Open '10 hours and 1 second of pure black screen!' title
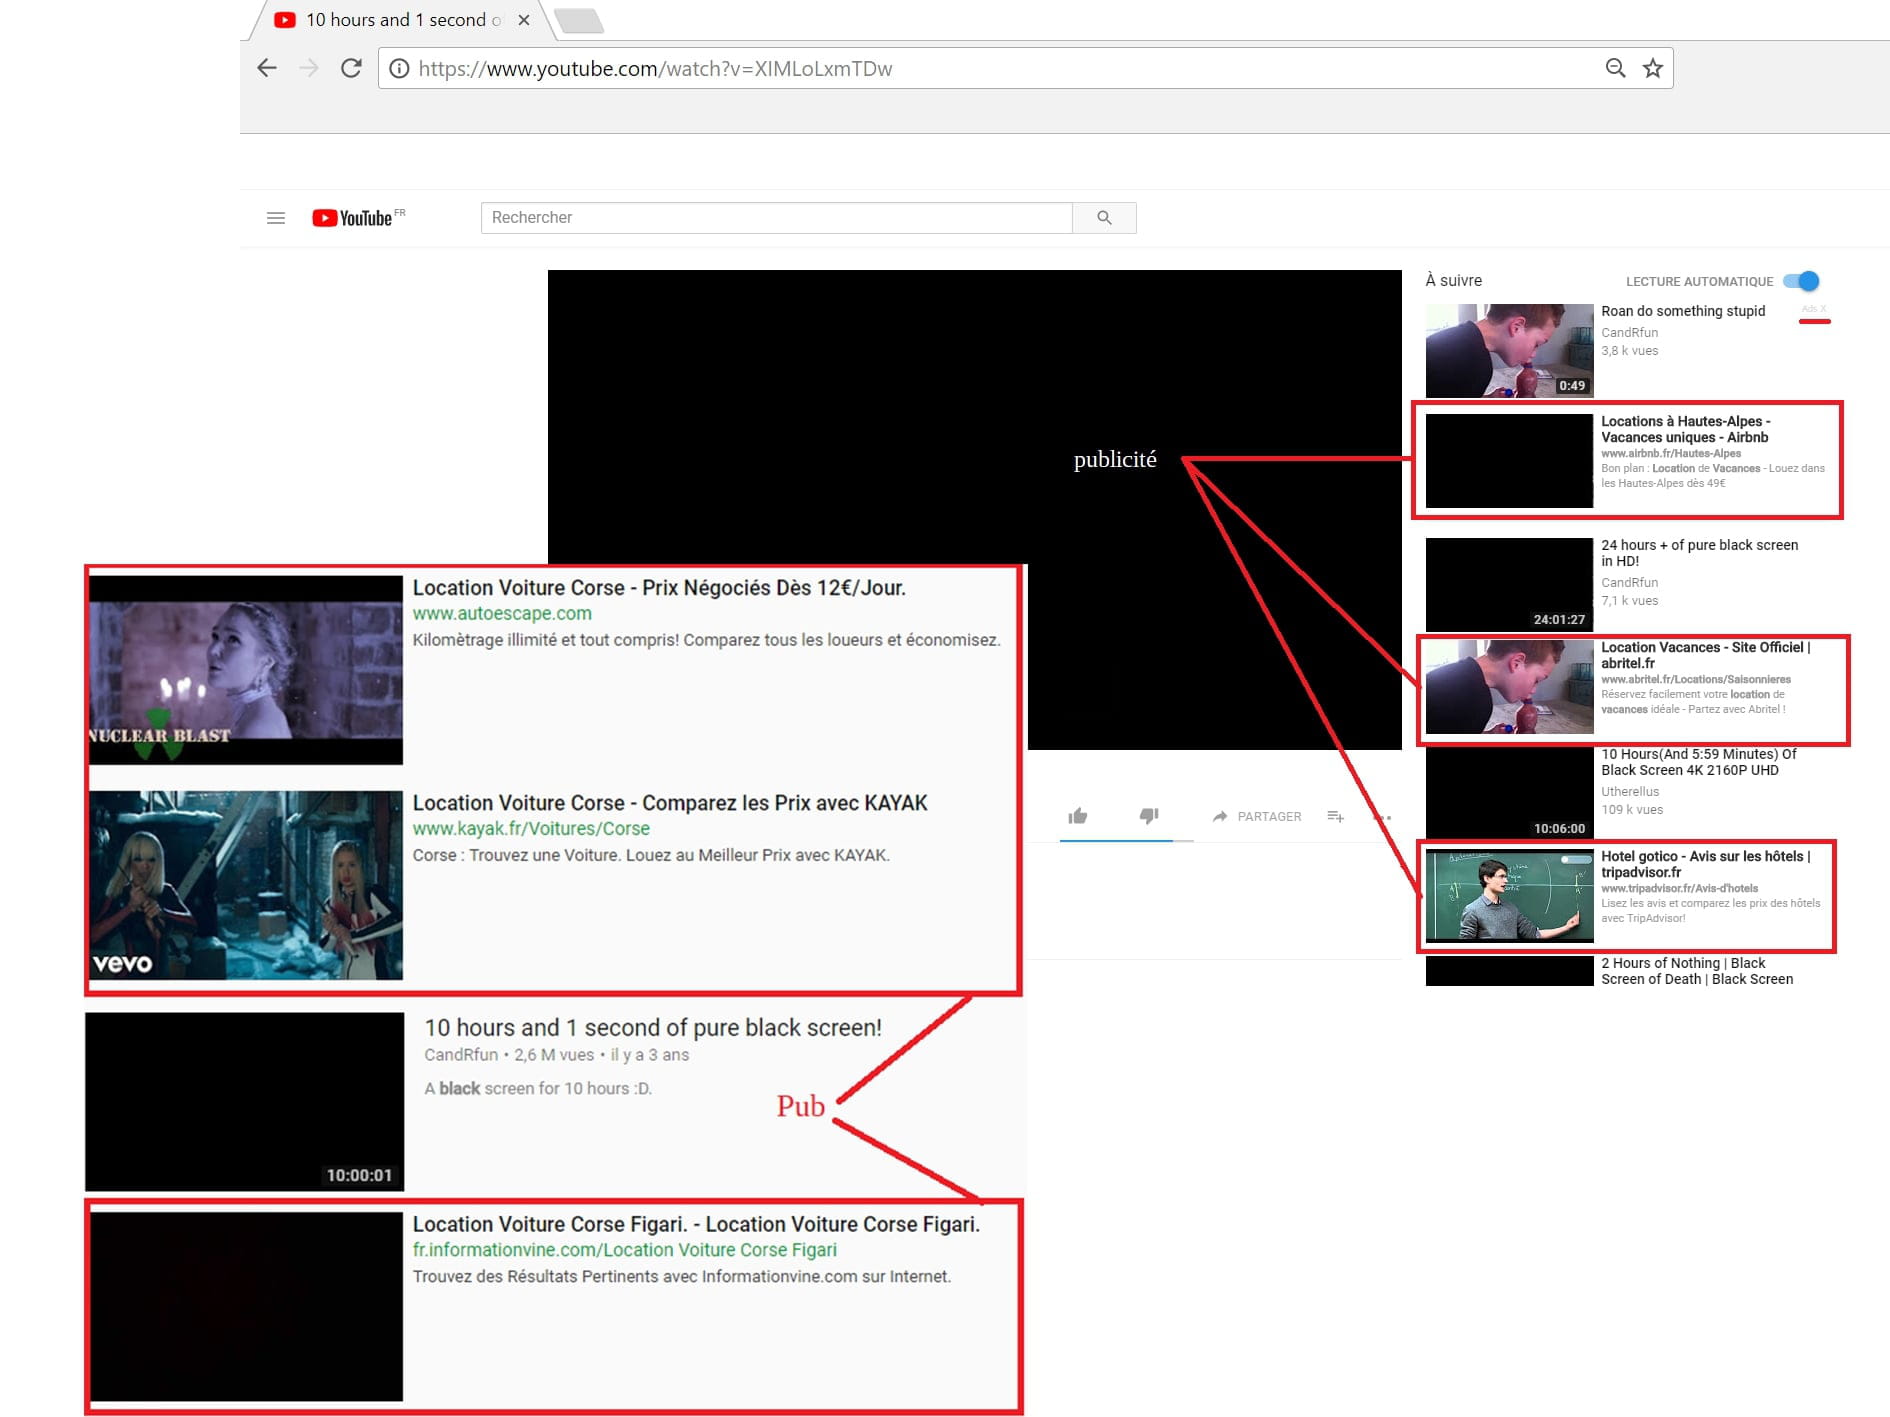 click(653, 1028)
